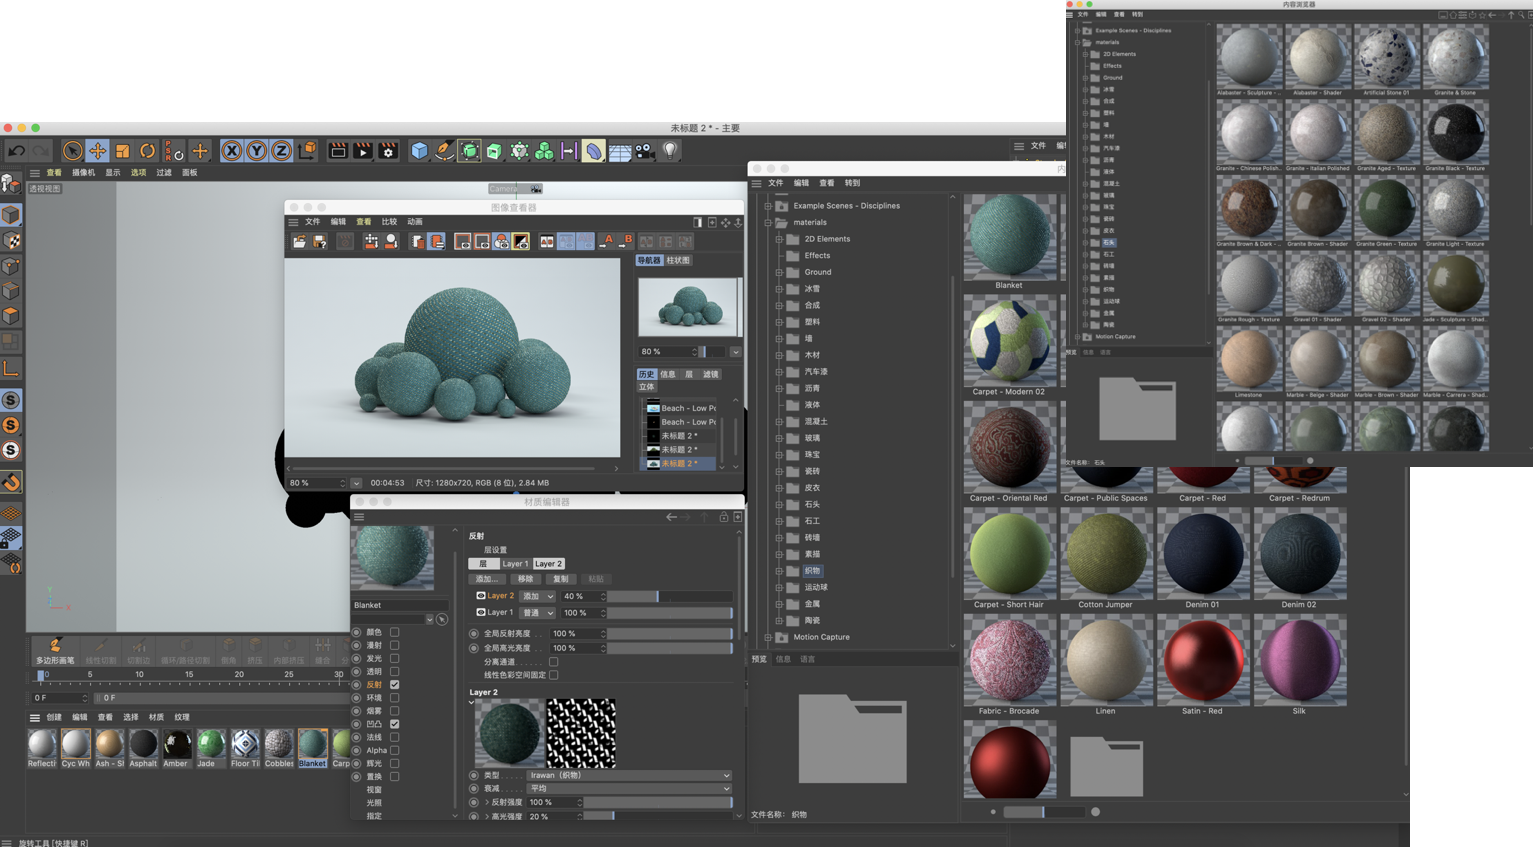1533x847 pixels.
Task: Check the 线性色彩空间固定 option
Action: coord(553,675)
